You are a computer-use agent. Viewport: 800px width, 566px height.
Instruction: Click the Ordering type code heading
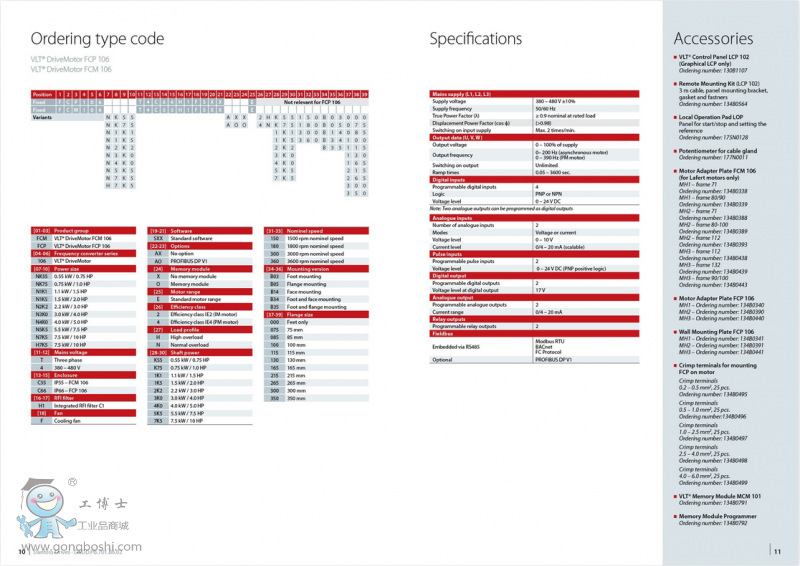click(97, 39)
